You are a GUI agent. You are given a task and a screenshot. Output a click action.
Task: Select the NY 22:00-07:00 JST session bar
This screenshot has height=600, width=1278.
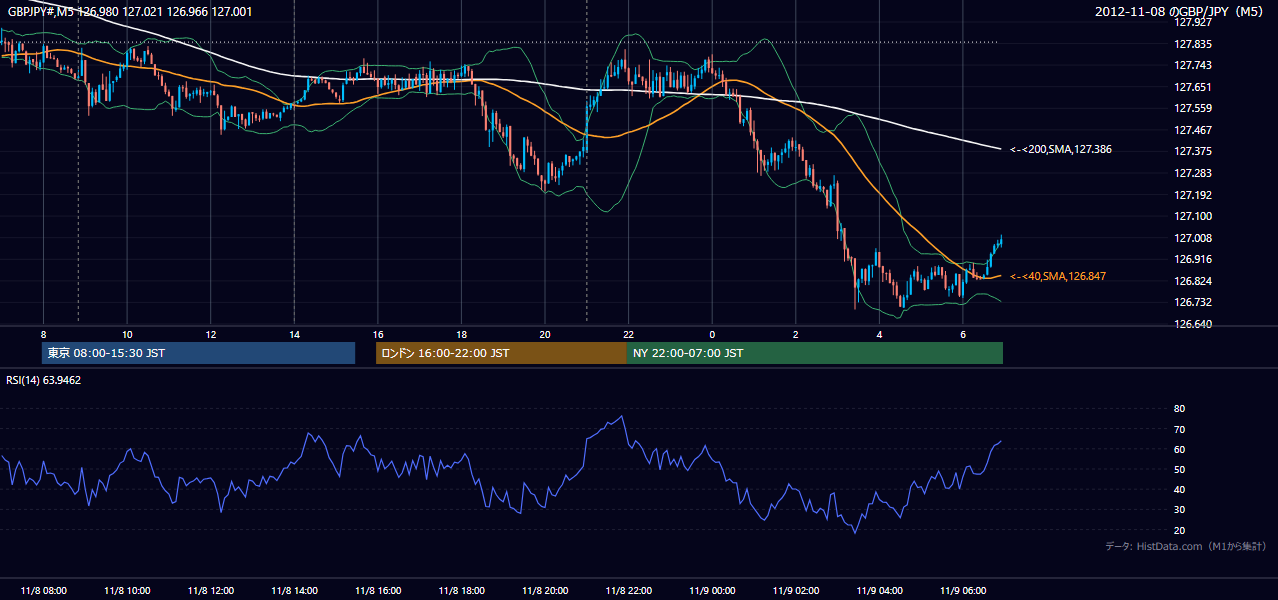pyautogui.click(x=815, y=353)
